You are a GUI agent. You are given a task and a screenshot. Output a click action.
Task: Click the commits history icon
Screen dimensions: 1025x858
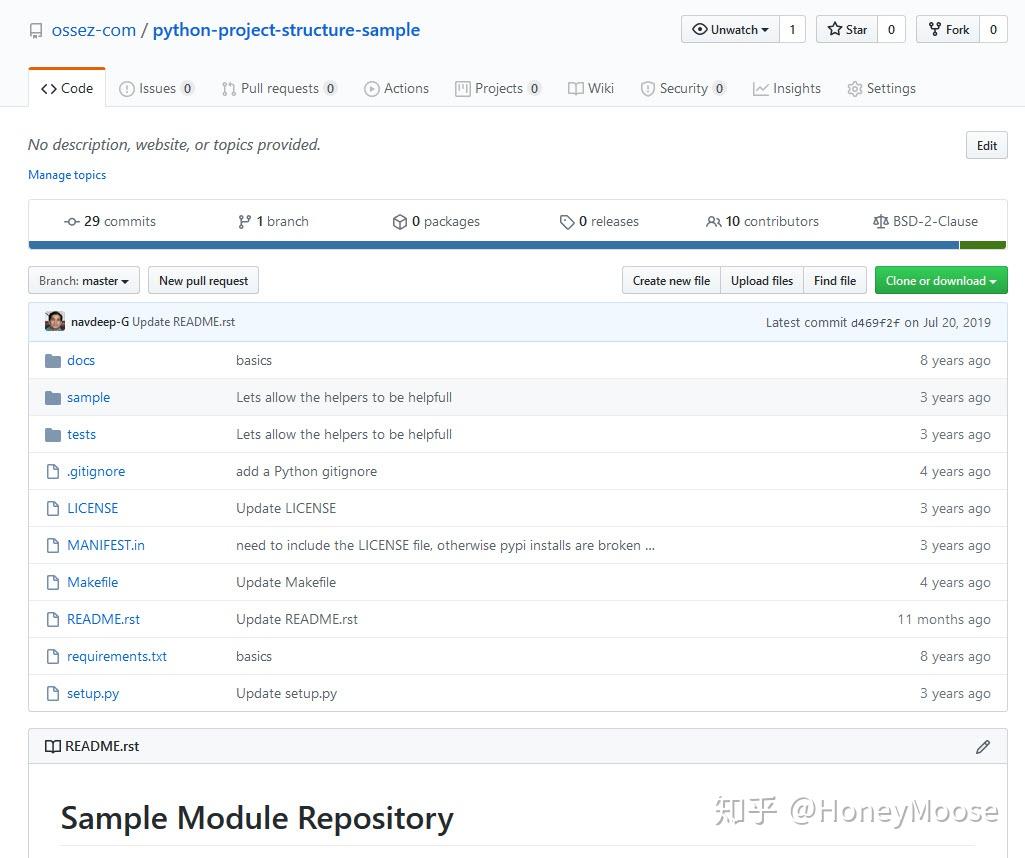72,222
